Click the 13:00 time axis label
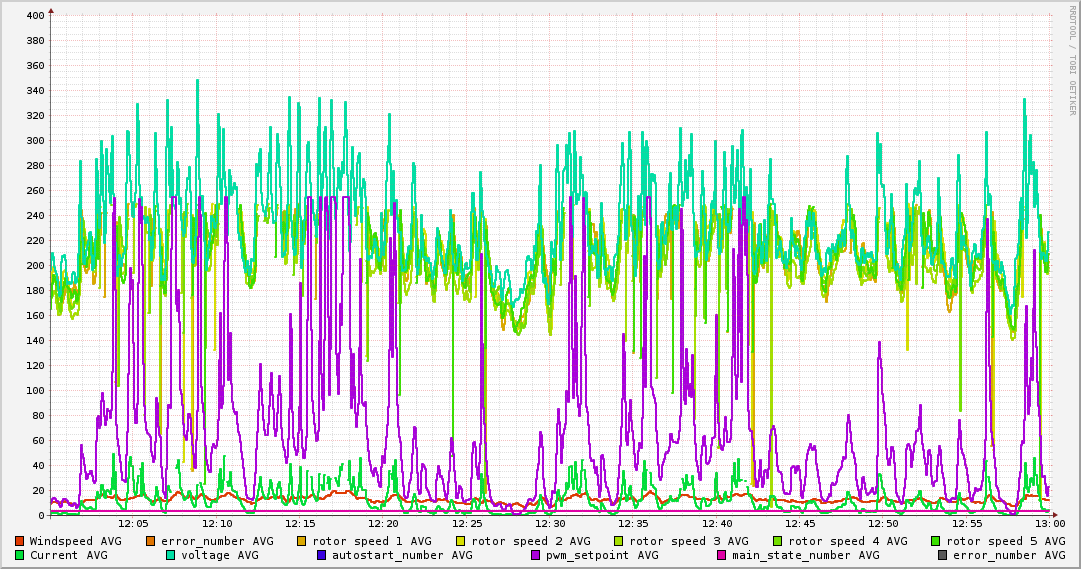 [x=1049, y=523]
